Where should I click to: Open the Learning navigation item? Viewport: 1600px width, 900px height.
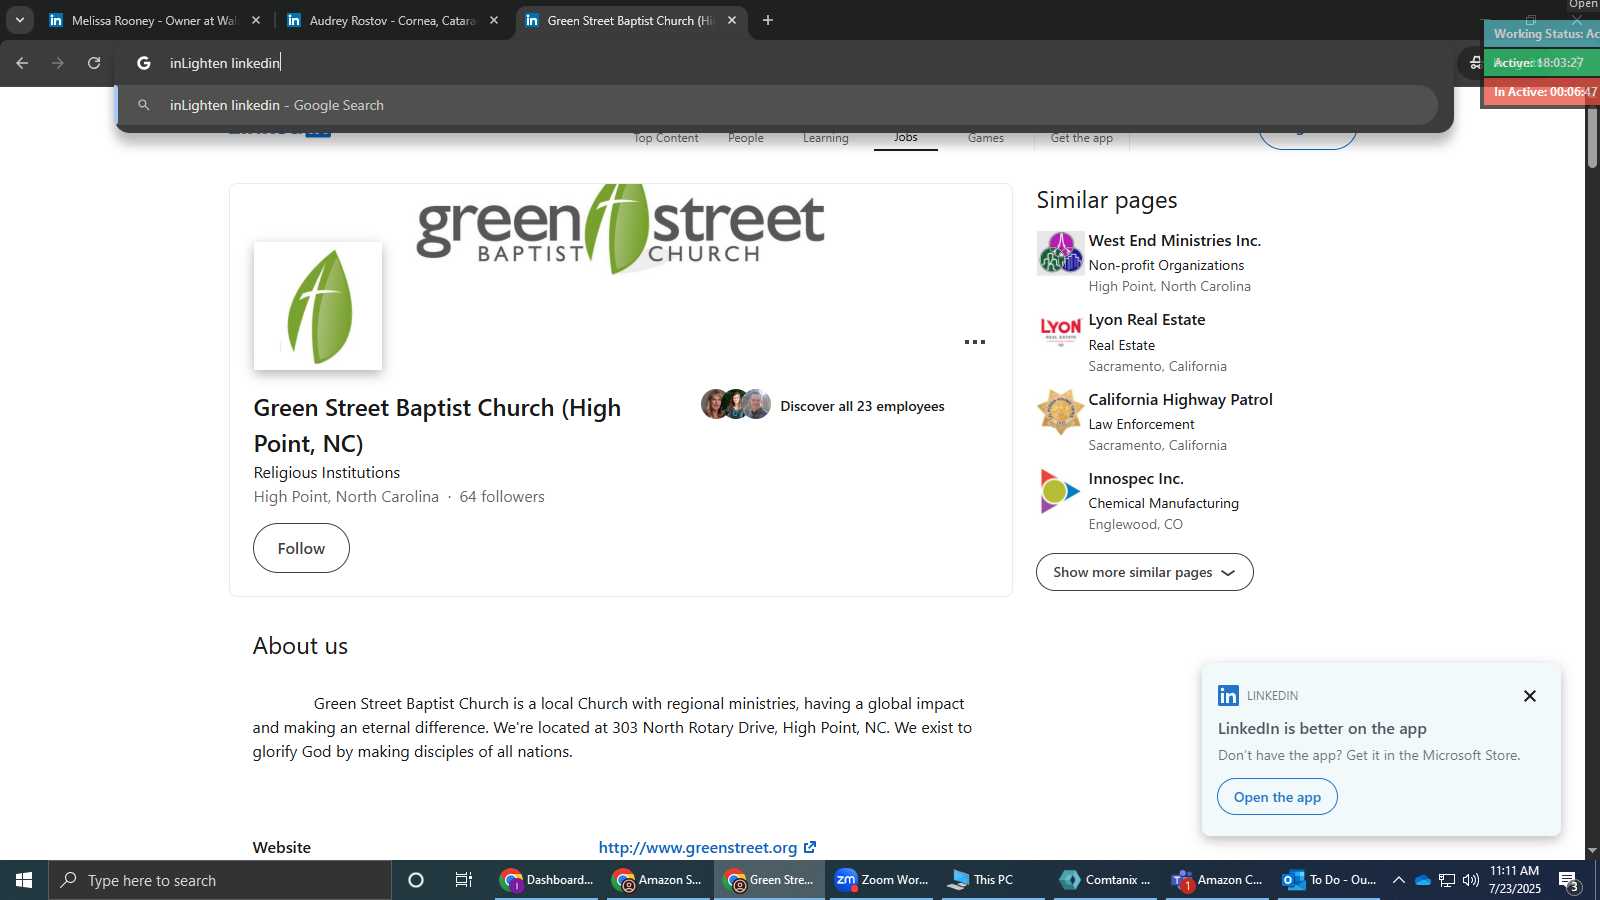click(826, 138)
